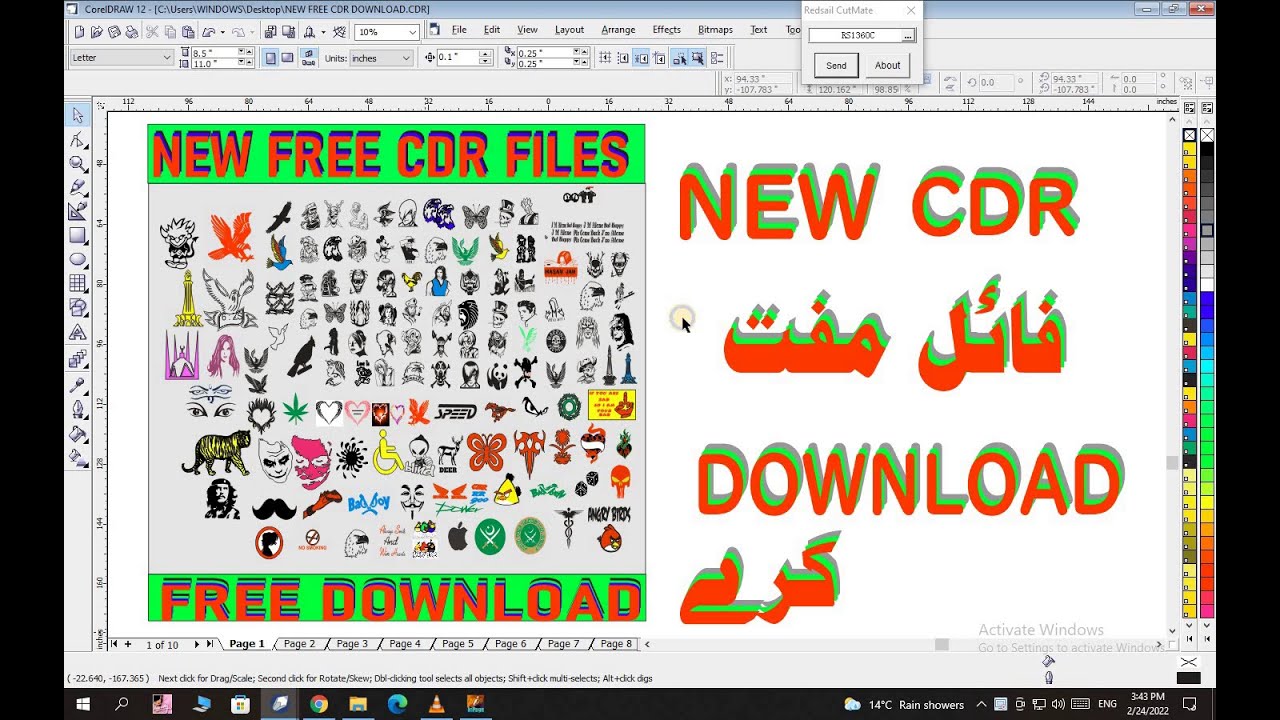Go to last page navigation arrow
The image size is (1280, 720).
click(x=210, y=645)
